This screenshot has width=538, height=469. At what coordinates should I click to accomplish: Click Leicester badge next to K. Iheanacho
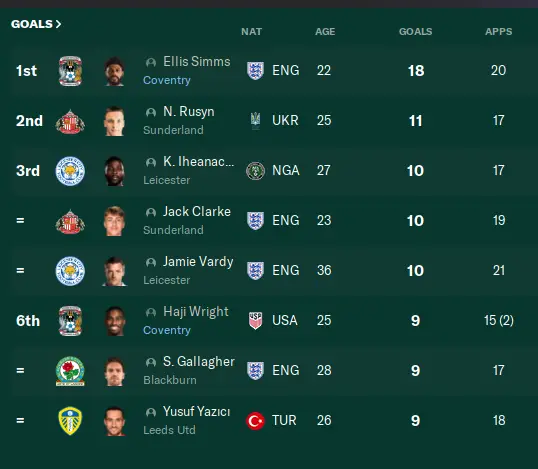point(70,171)
